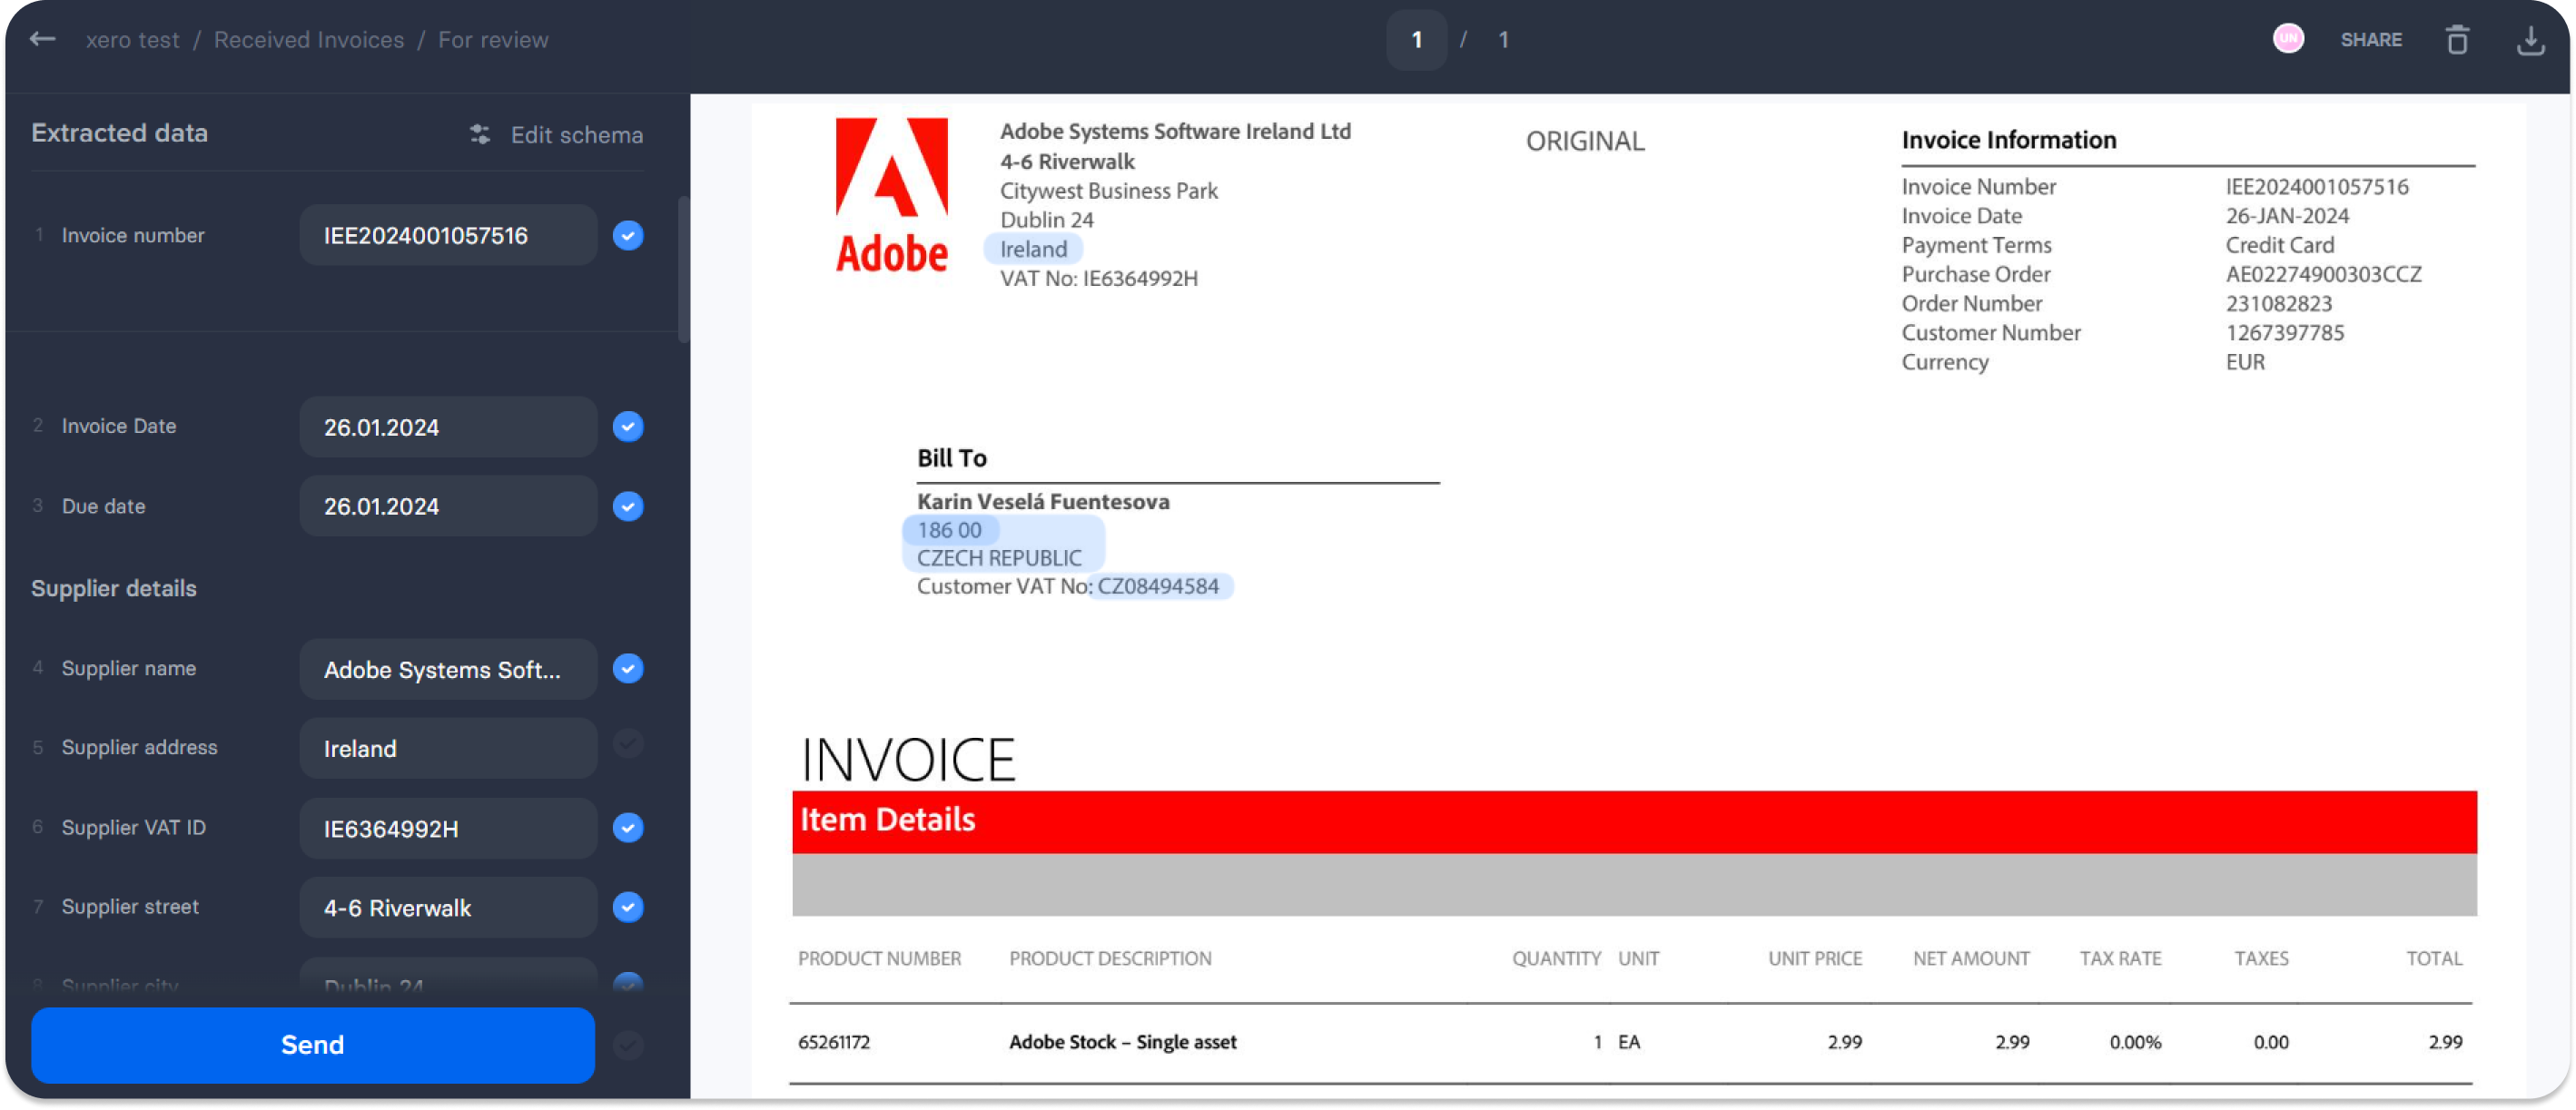Click 'VAT No: IE6364992H' in the invoice

click(1099, 278)
